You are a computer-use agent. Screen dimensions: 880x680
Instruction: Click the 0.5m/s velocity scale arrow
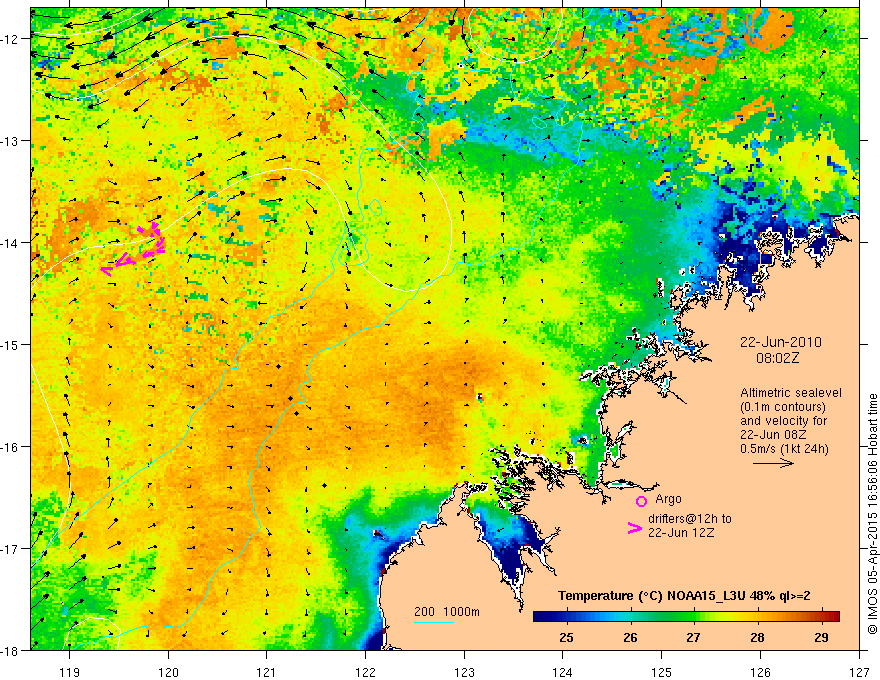773,463
